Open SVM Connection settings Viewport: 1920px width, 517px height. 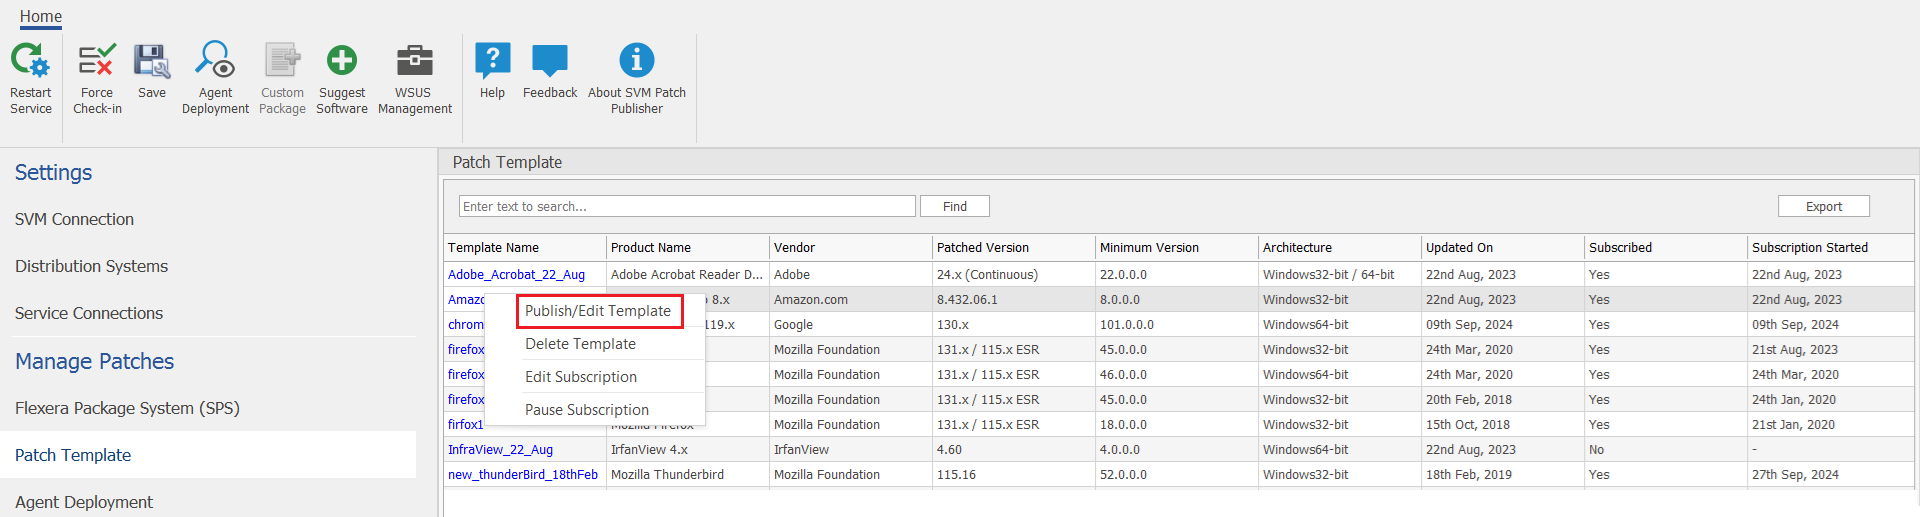pyautogui.click(x=74, y=219)
